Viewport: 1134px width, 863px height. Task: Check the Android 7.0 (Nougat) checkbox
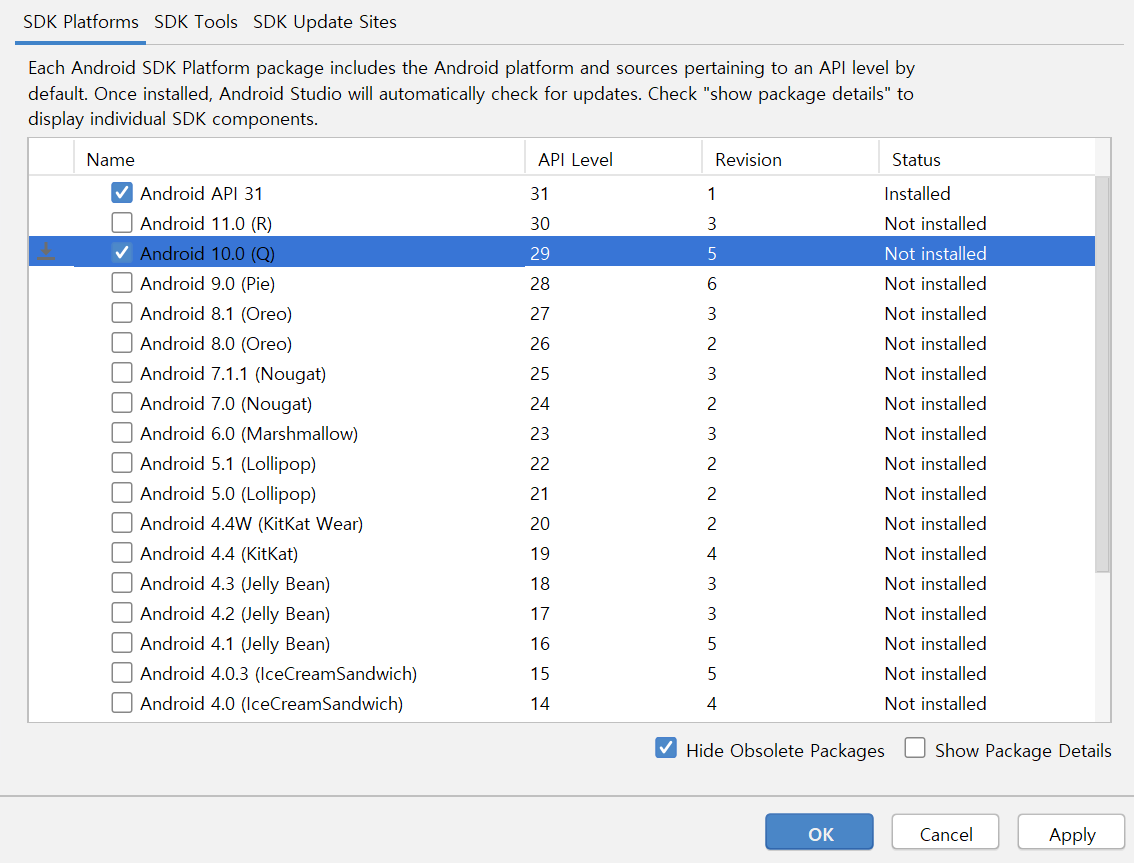click(x=122, y=403)
